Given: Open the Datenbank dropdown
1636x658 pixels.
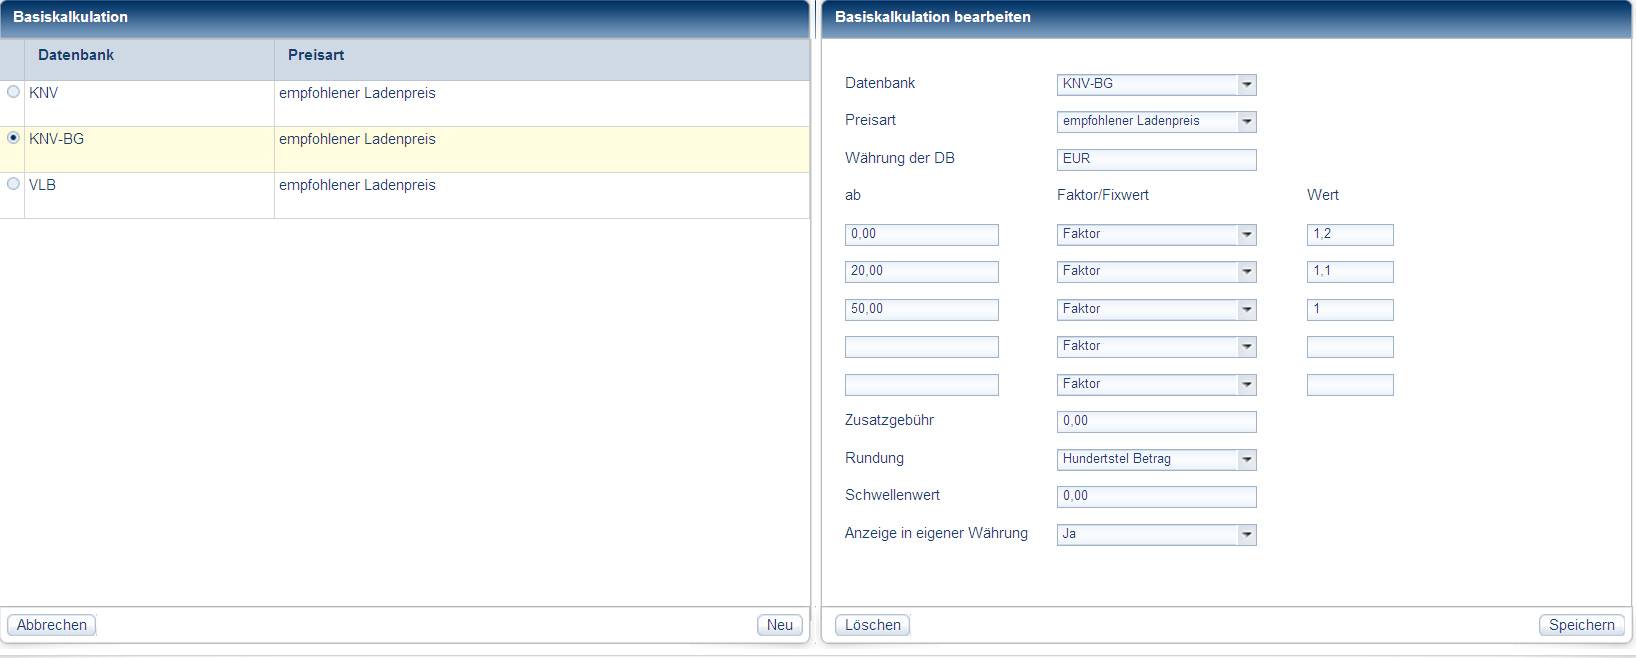Looking at the screenshot, I should pyautogui.click(x=1246, y=85).
